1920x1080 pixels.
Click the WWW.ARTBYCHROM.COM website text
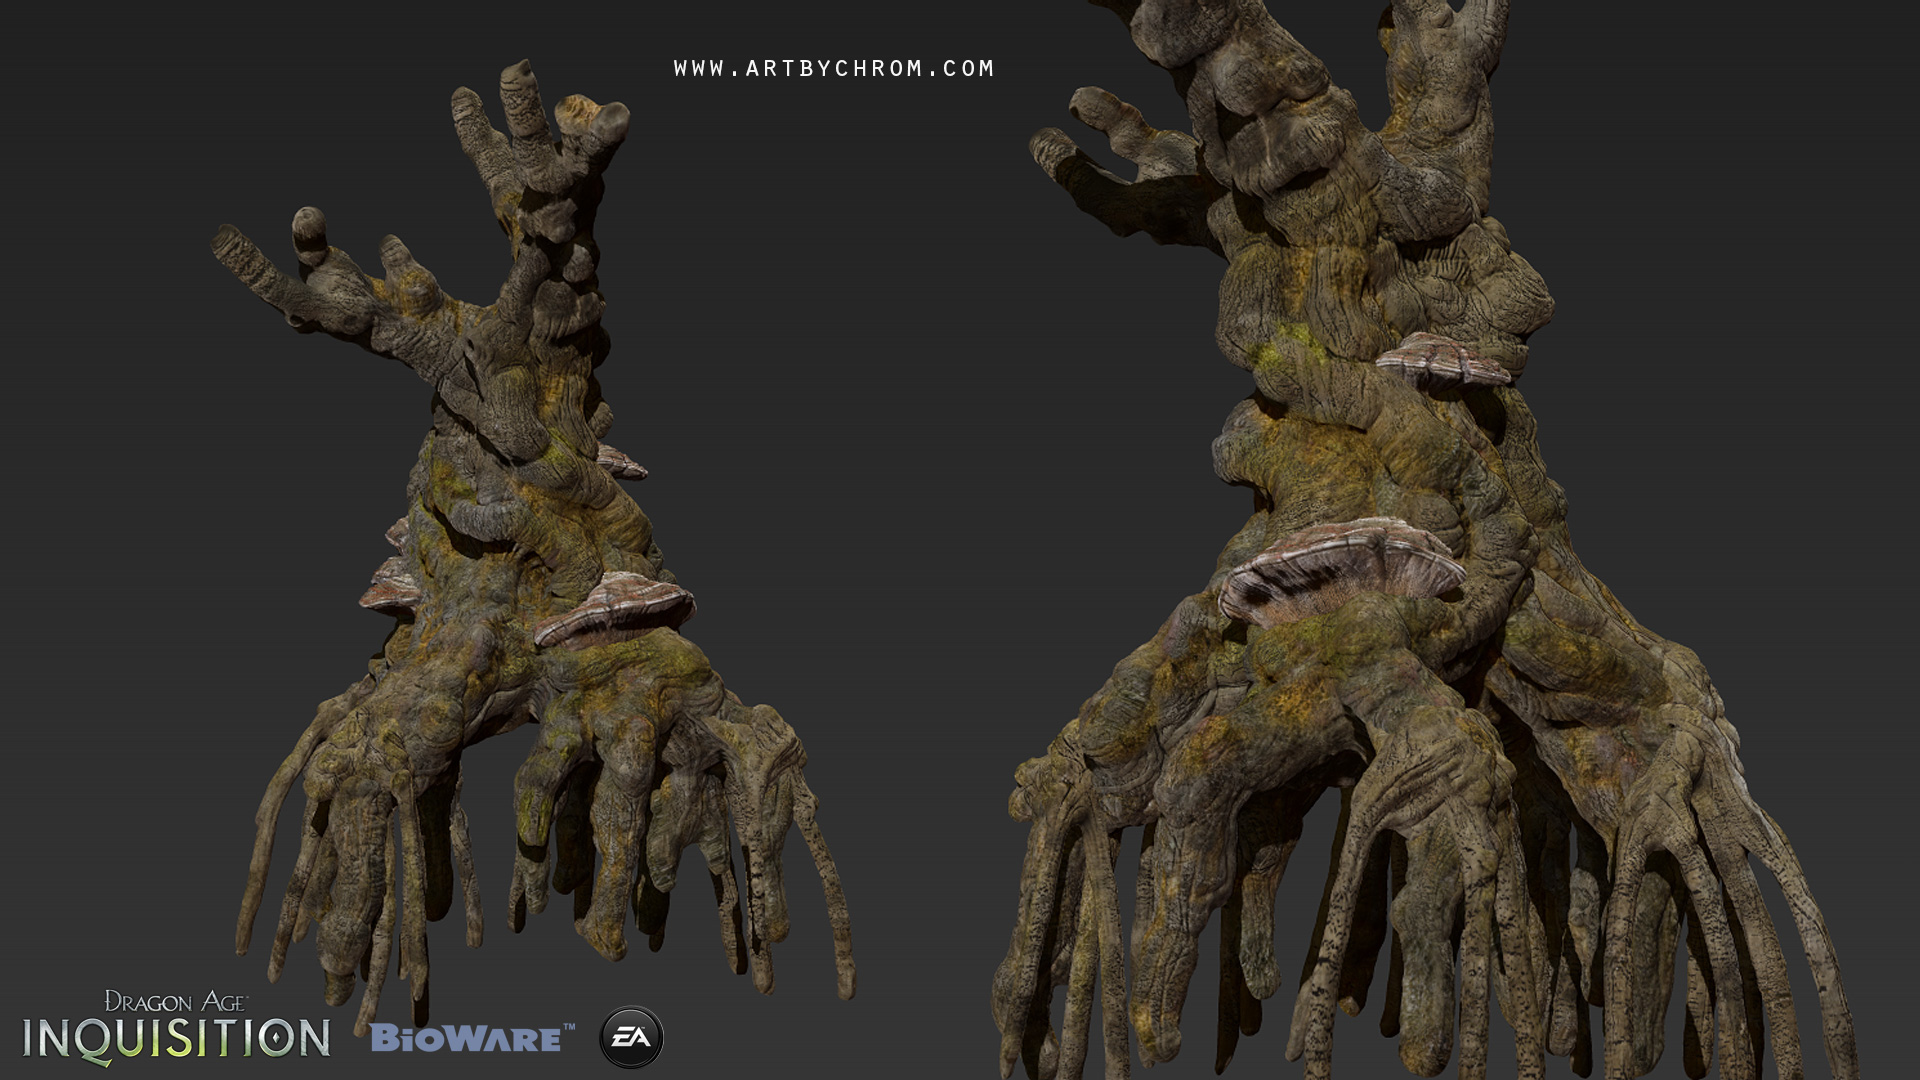[x=834, y=69]
